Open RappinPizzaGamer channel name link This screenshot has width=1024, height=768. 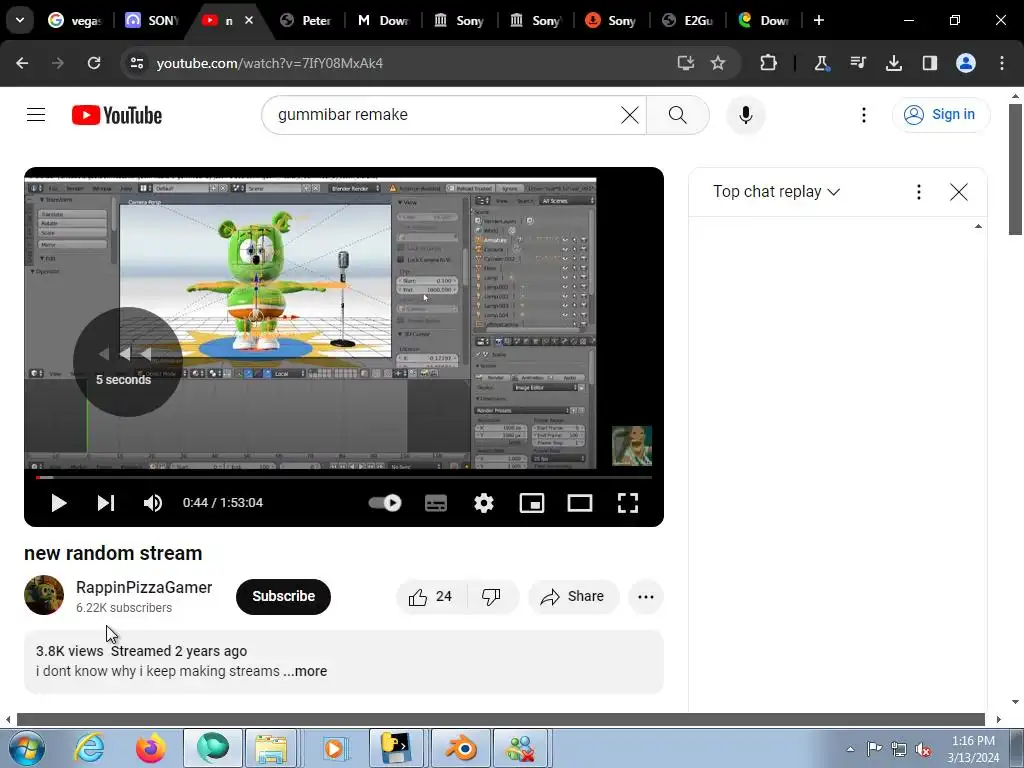tap(144, 587)
